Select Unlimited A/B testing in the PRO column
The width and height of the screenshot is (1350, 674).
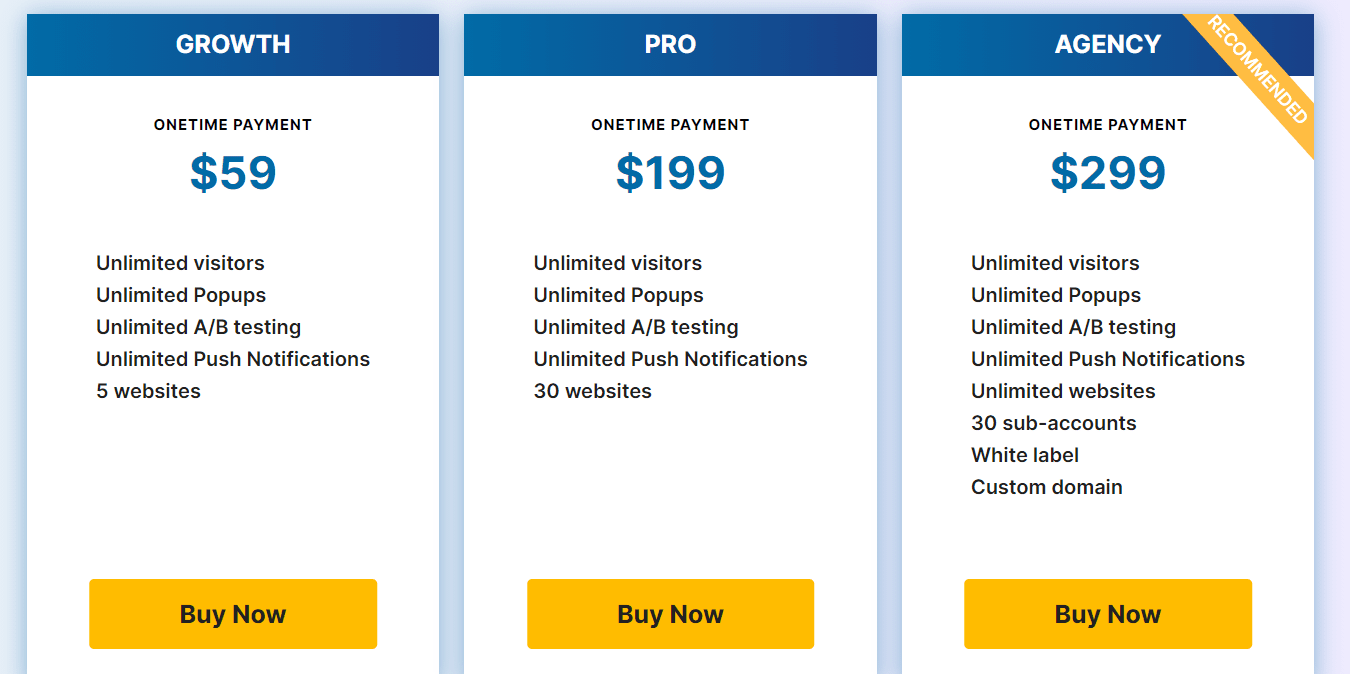coord(634,327)
